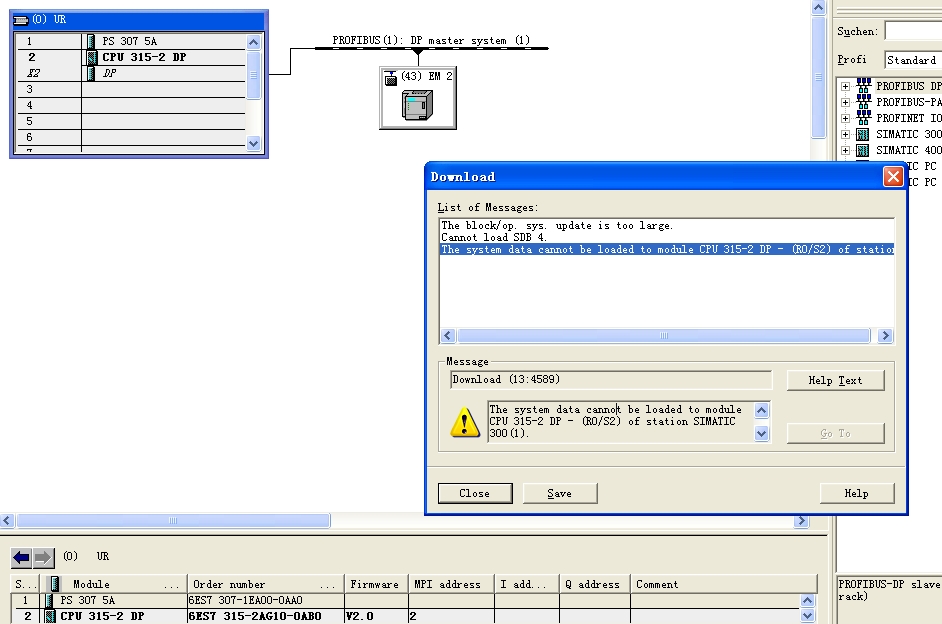The height and width of the screenshot is (624, 942).
Task: Expand the SIMATIC 400 tree node
Action: [x=845, y=151]
